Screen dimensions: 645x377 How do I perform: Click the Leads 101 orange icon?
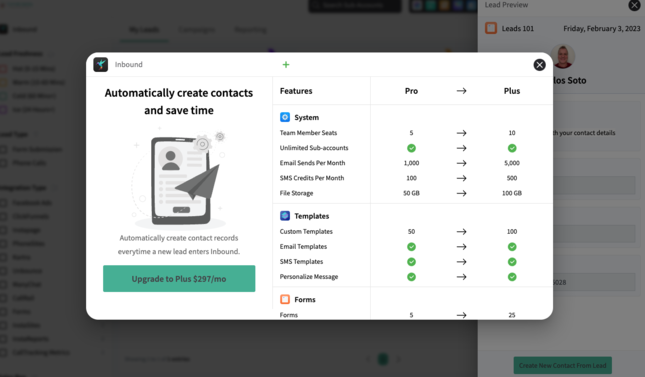pyautogui.click(x=491, y=28)
